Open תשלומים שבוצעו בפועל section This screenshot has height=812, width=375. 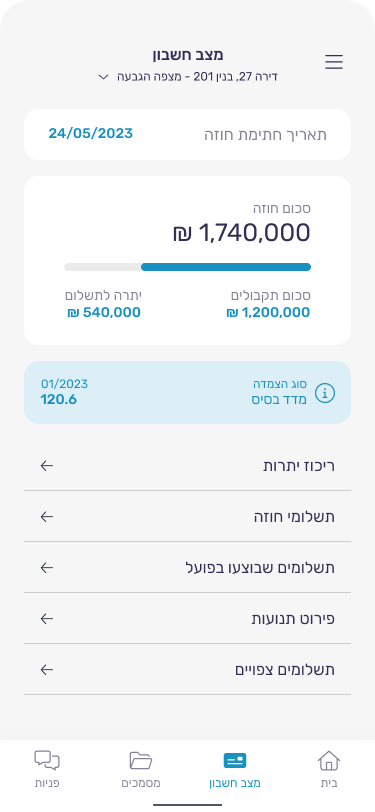(188, 568)
